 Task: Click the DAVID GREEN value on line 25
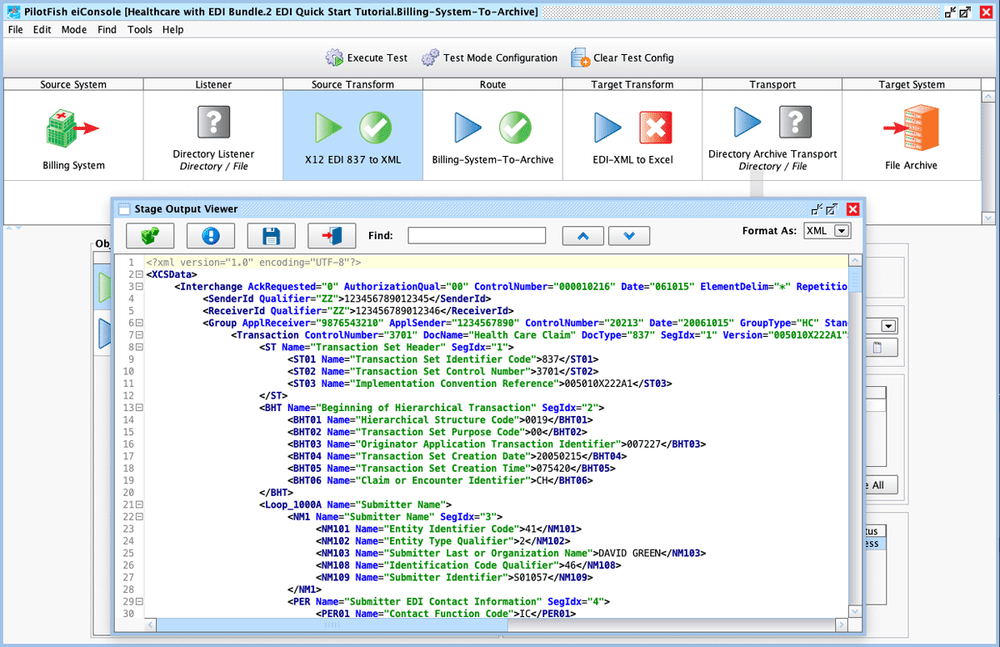pos(628,553)
